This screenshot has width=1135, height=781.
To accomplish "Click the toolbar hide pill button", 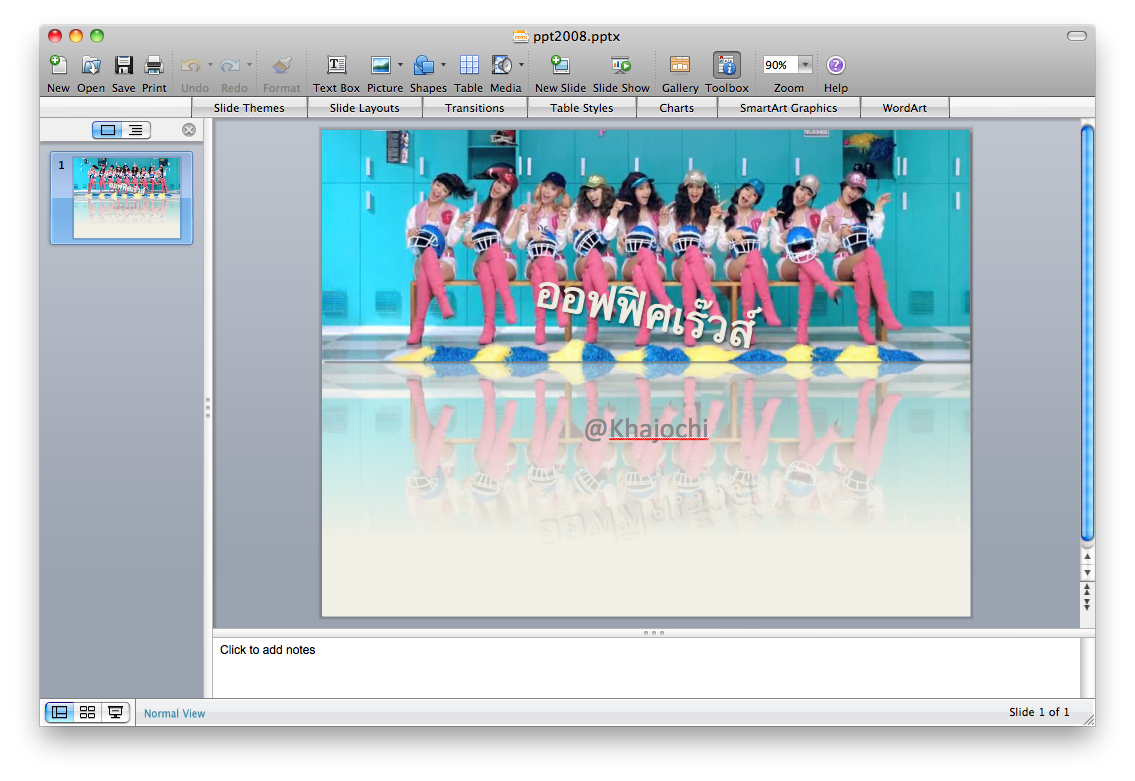I will [1077, 36].
